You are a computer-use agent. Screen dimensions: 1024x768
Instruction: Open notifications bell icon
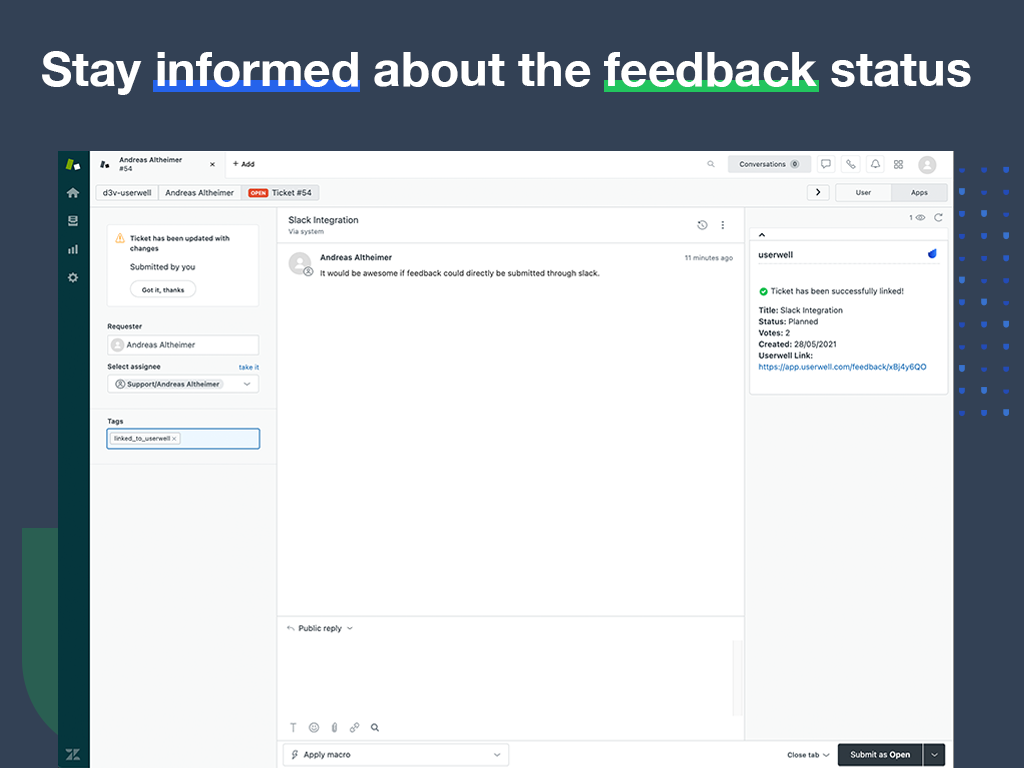pyautogui.click(x=875, y=164)
